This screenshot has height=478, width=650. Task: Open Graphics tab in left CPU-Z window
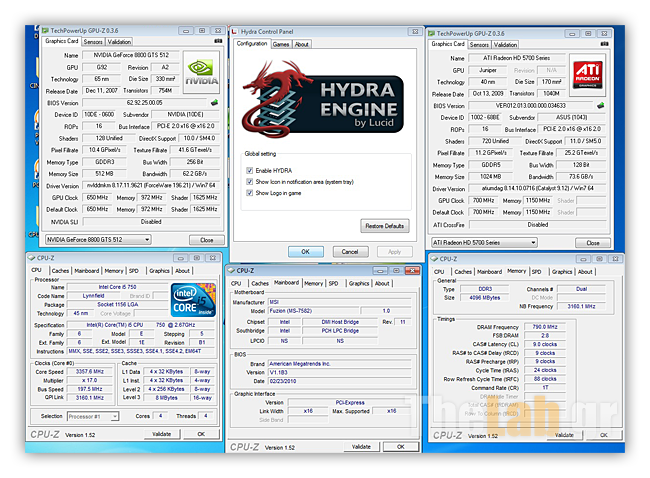point(160,271)
